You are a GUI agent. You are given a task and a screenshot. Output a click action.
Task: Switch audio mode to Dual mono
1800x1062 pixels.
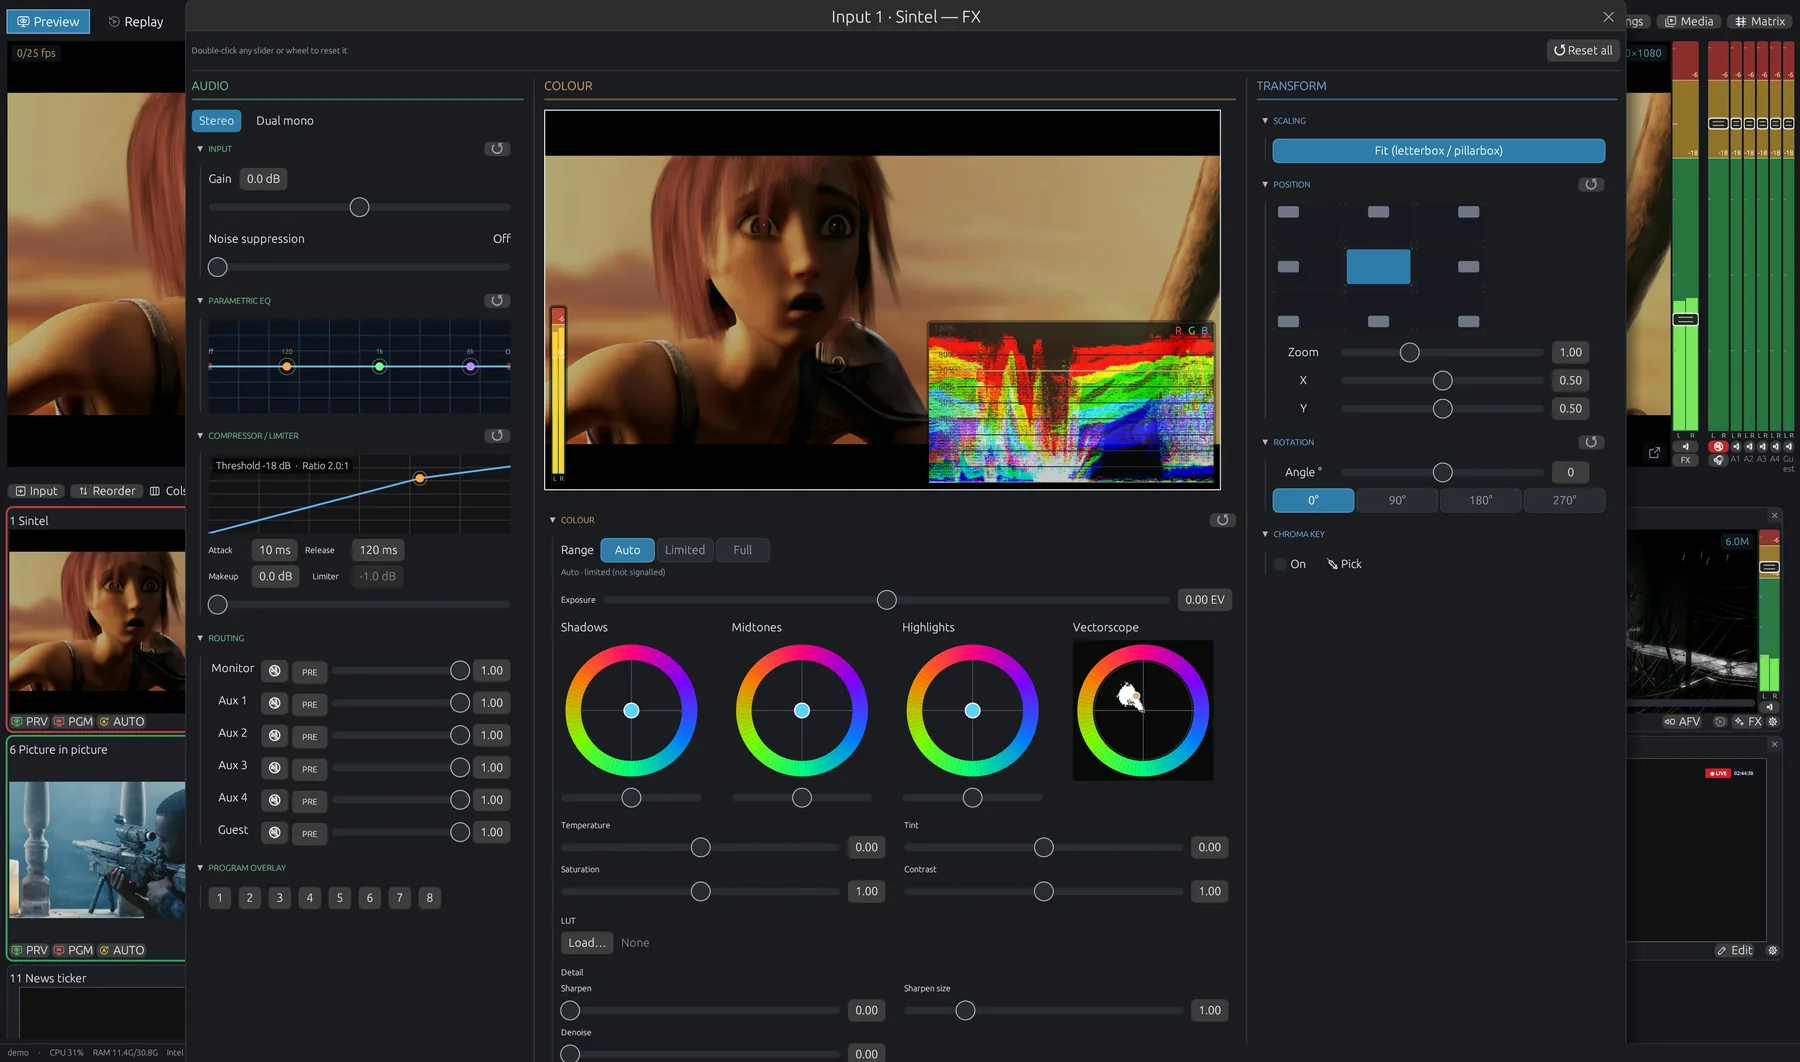click(x=285, y=121)
